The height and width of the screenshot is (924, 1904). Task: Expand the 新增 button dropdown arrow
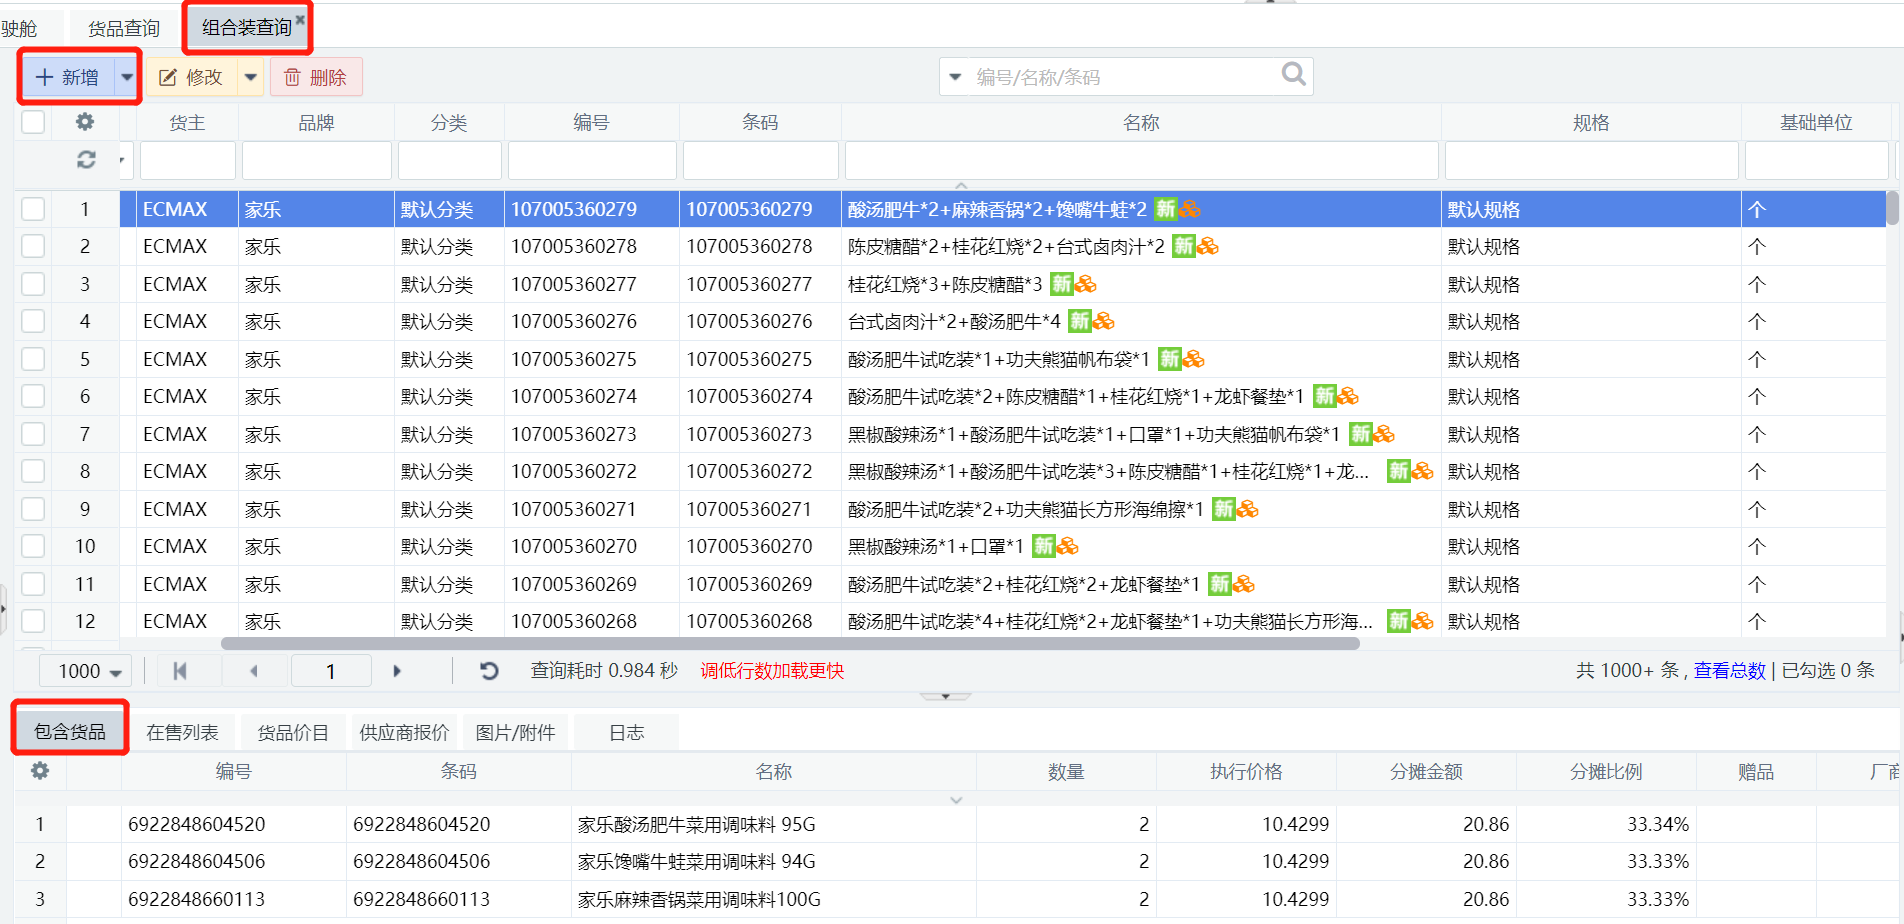pos(127,77)
